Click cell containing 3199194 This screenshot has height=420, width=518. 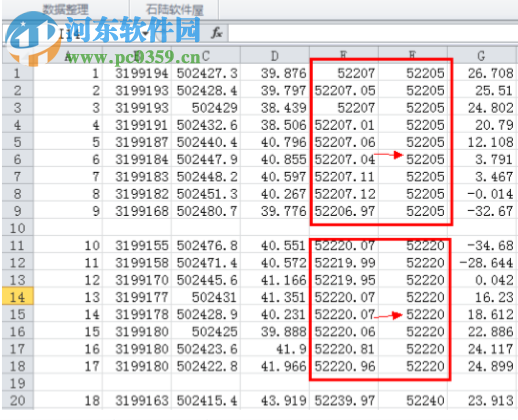[x=137, y=73]
